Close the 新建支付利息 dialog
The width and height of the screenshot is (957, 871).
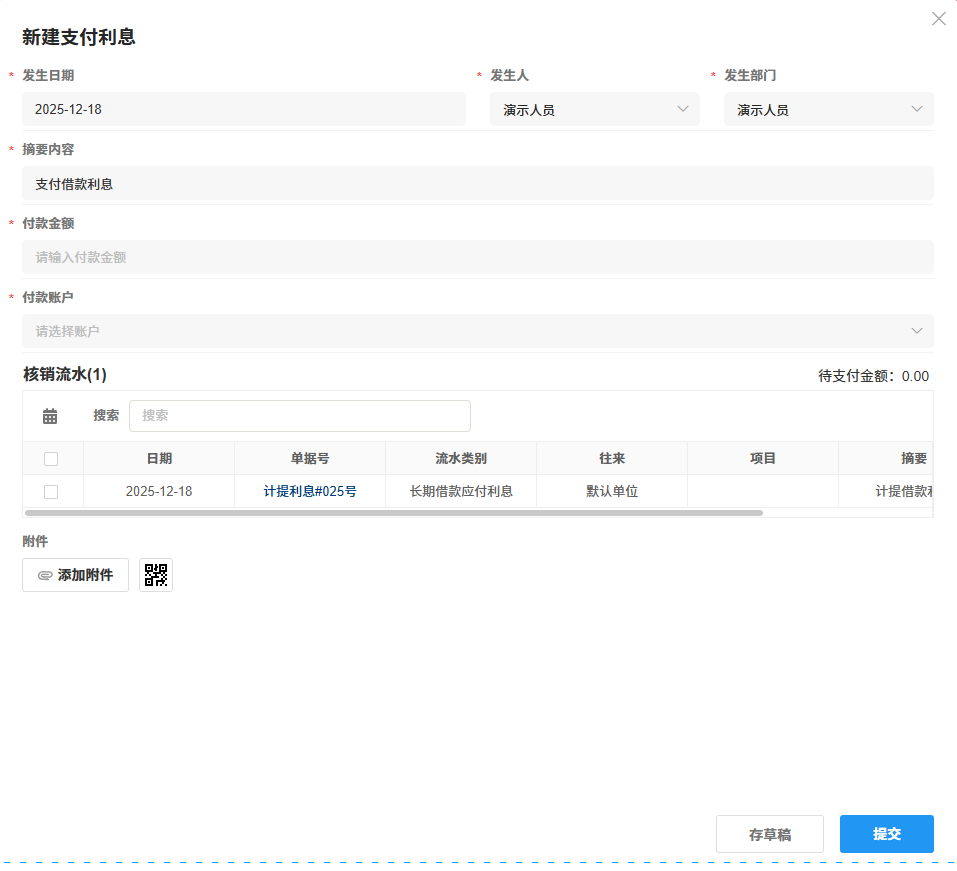coord(938,18)
